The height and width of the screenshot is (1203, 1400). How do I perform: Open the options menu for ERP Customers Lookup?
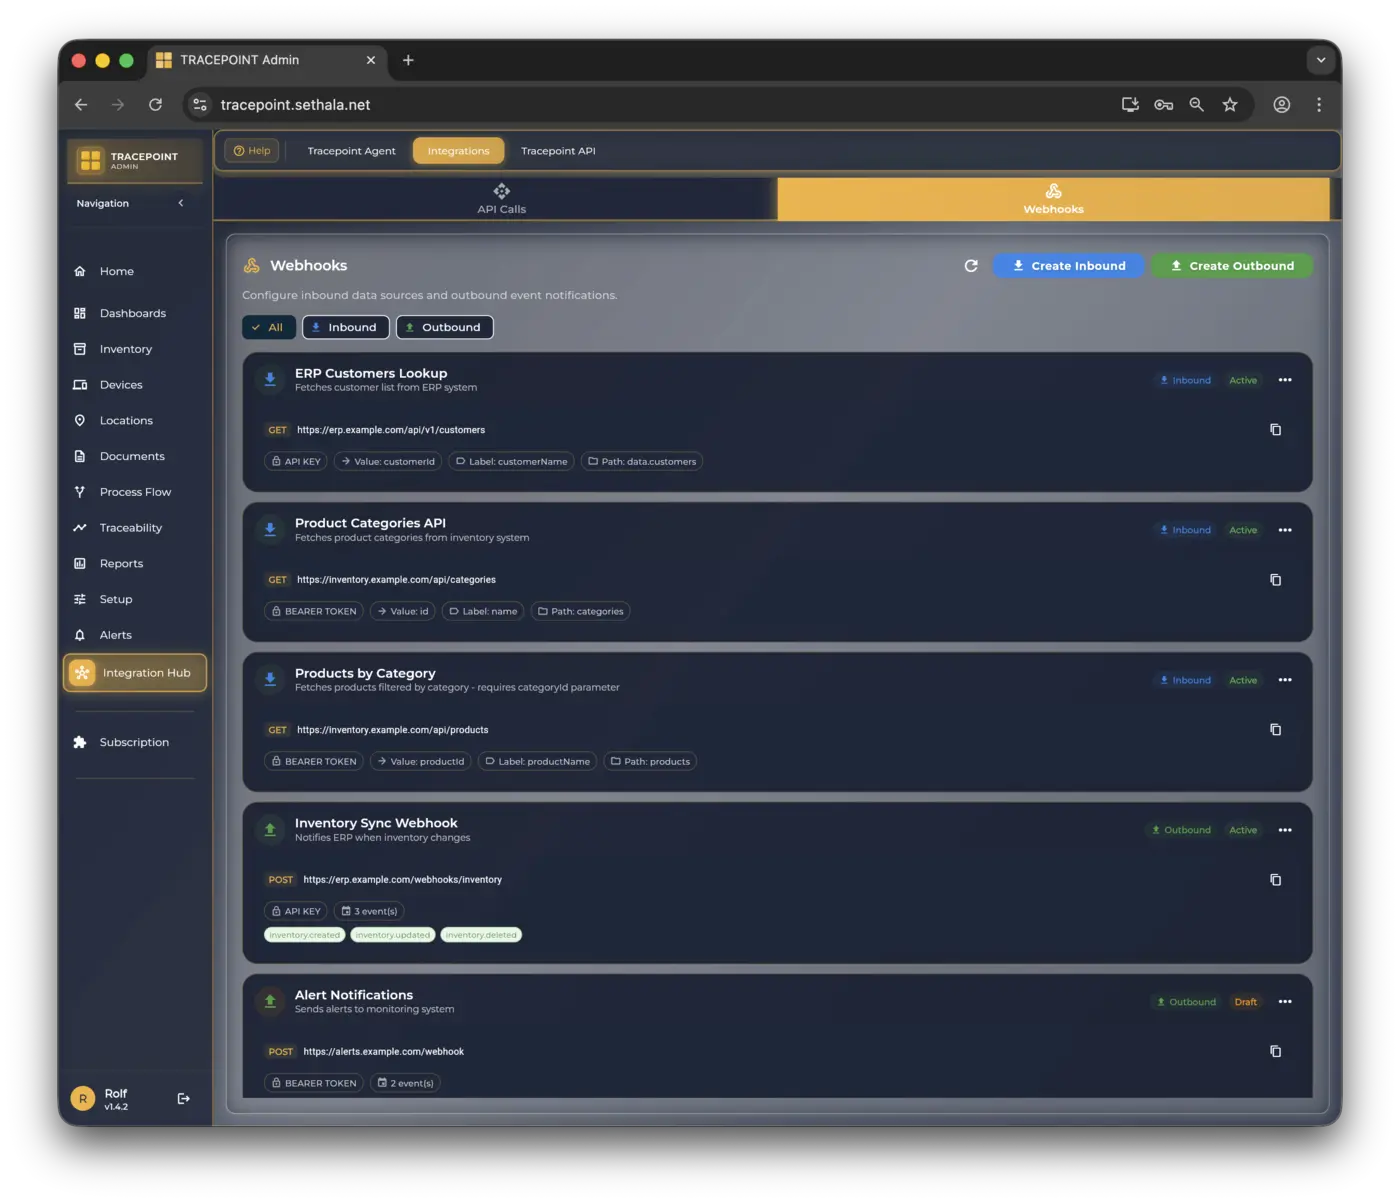point(1285,380)
